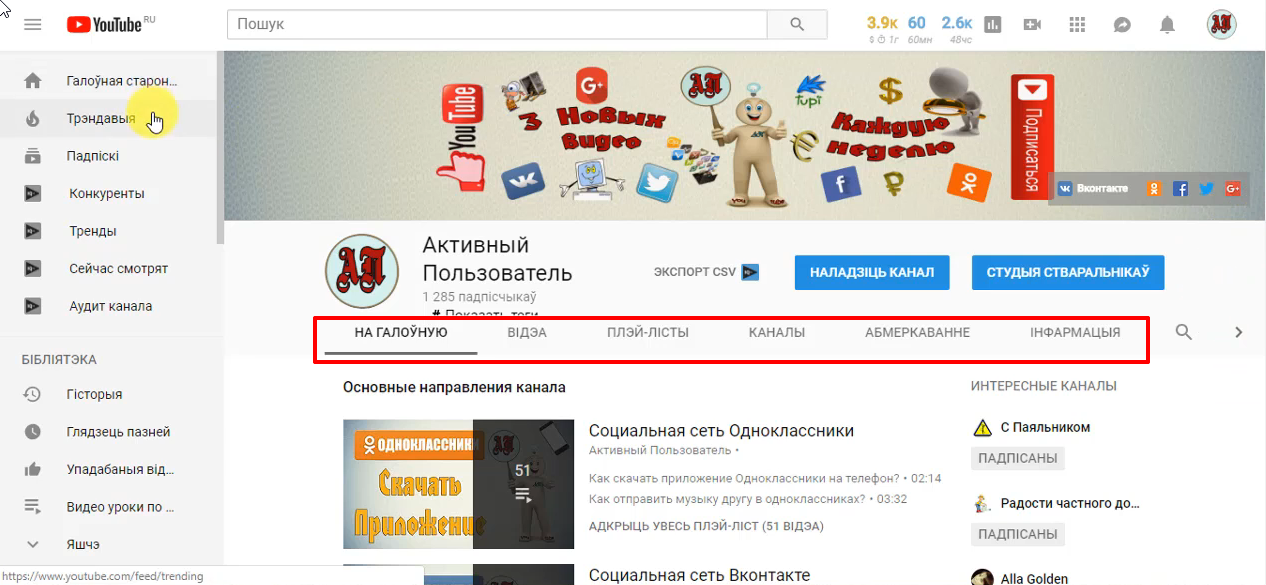Click ЭКСПОРТ CSV

(x=707, y=272)
